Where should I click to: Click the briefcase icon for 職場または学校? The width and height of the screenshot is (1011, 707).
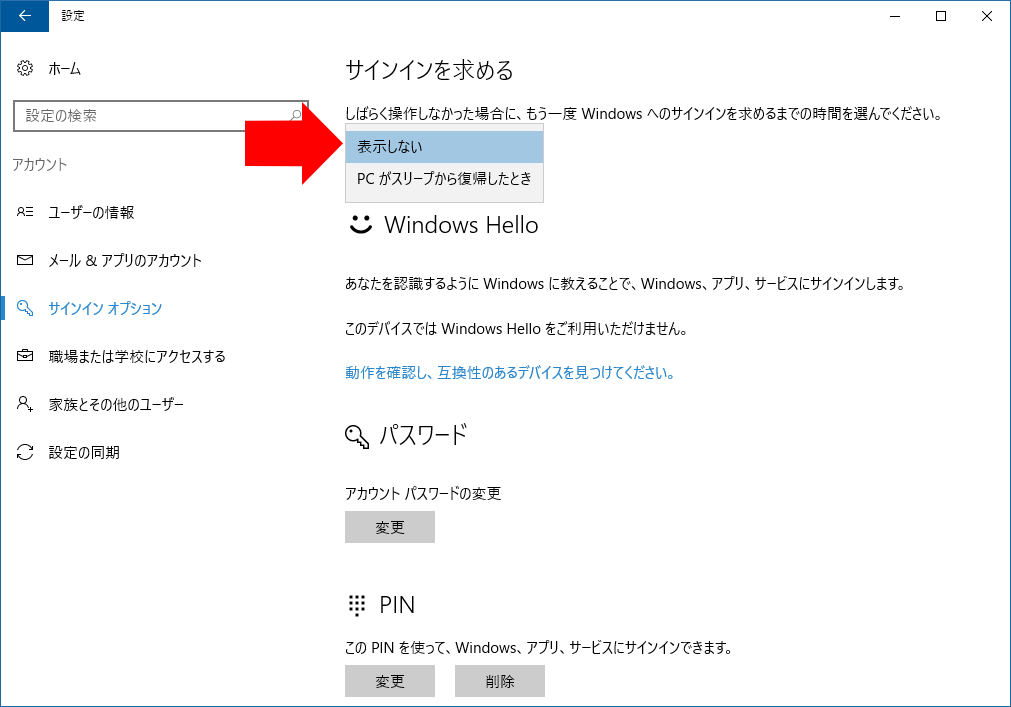tap(25, 356)
